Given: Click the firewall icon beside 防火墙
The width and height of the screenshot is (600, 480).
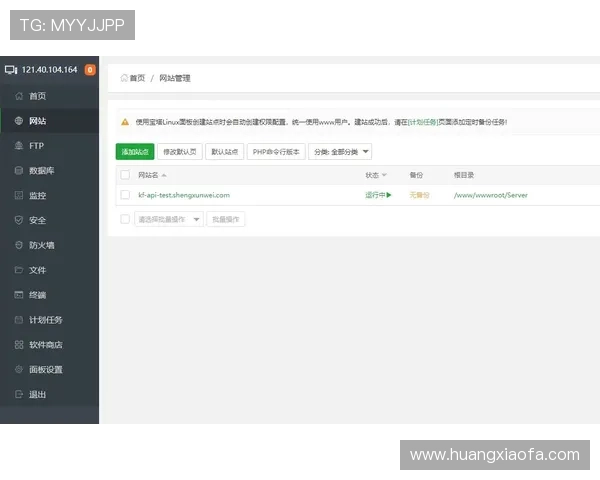Looking at the screenshot, I should pos(19,245).
